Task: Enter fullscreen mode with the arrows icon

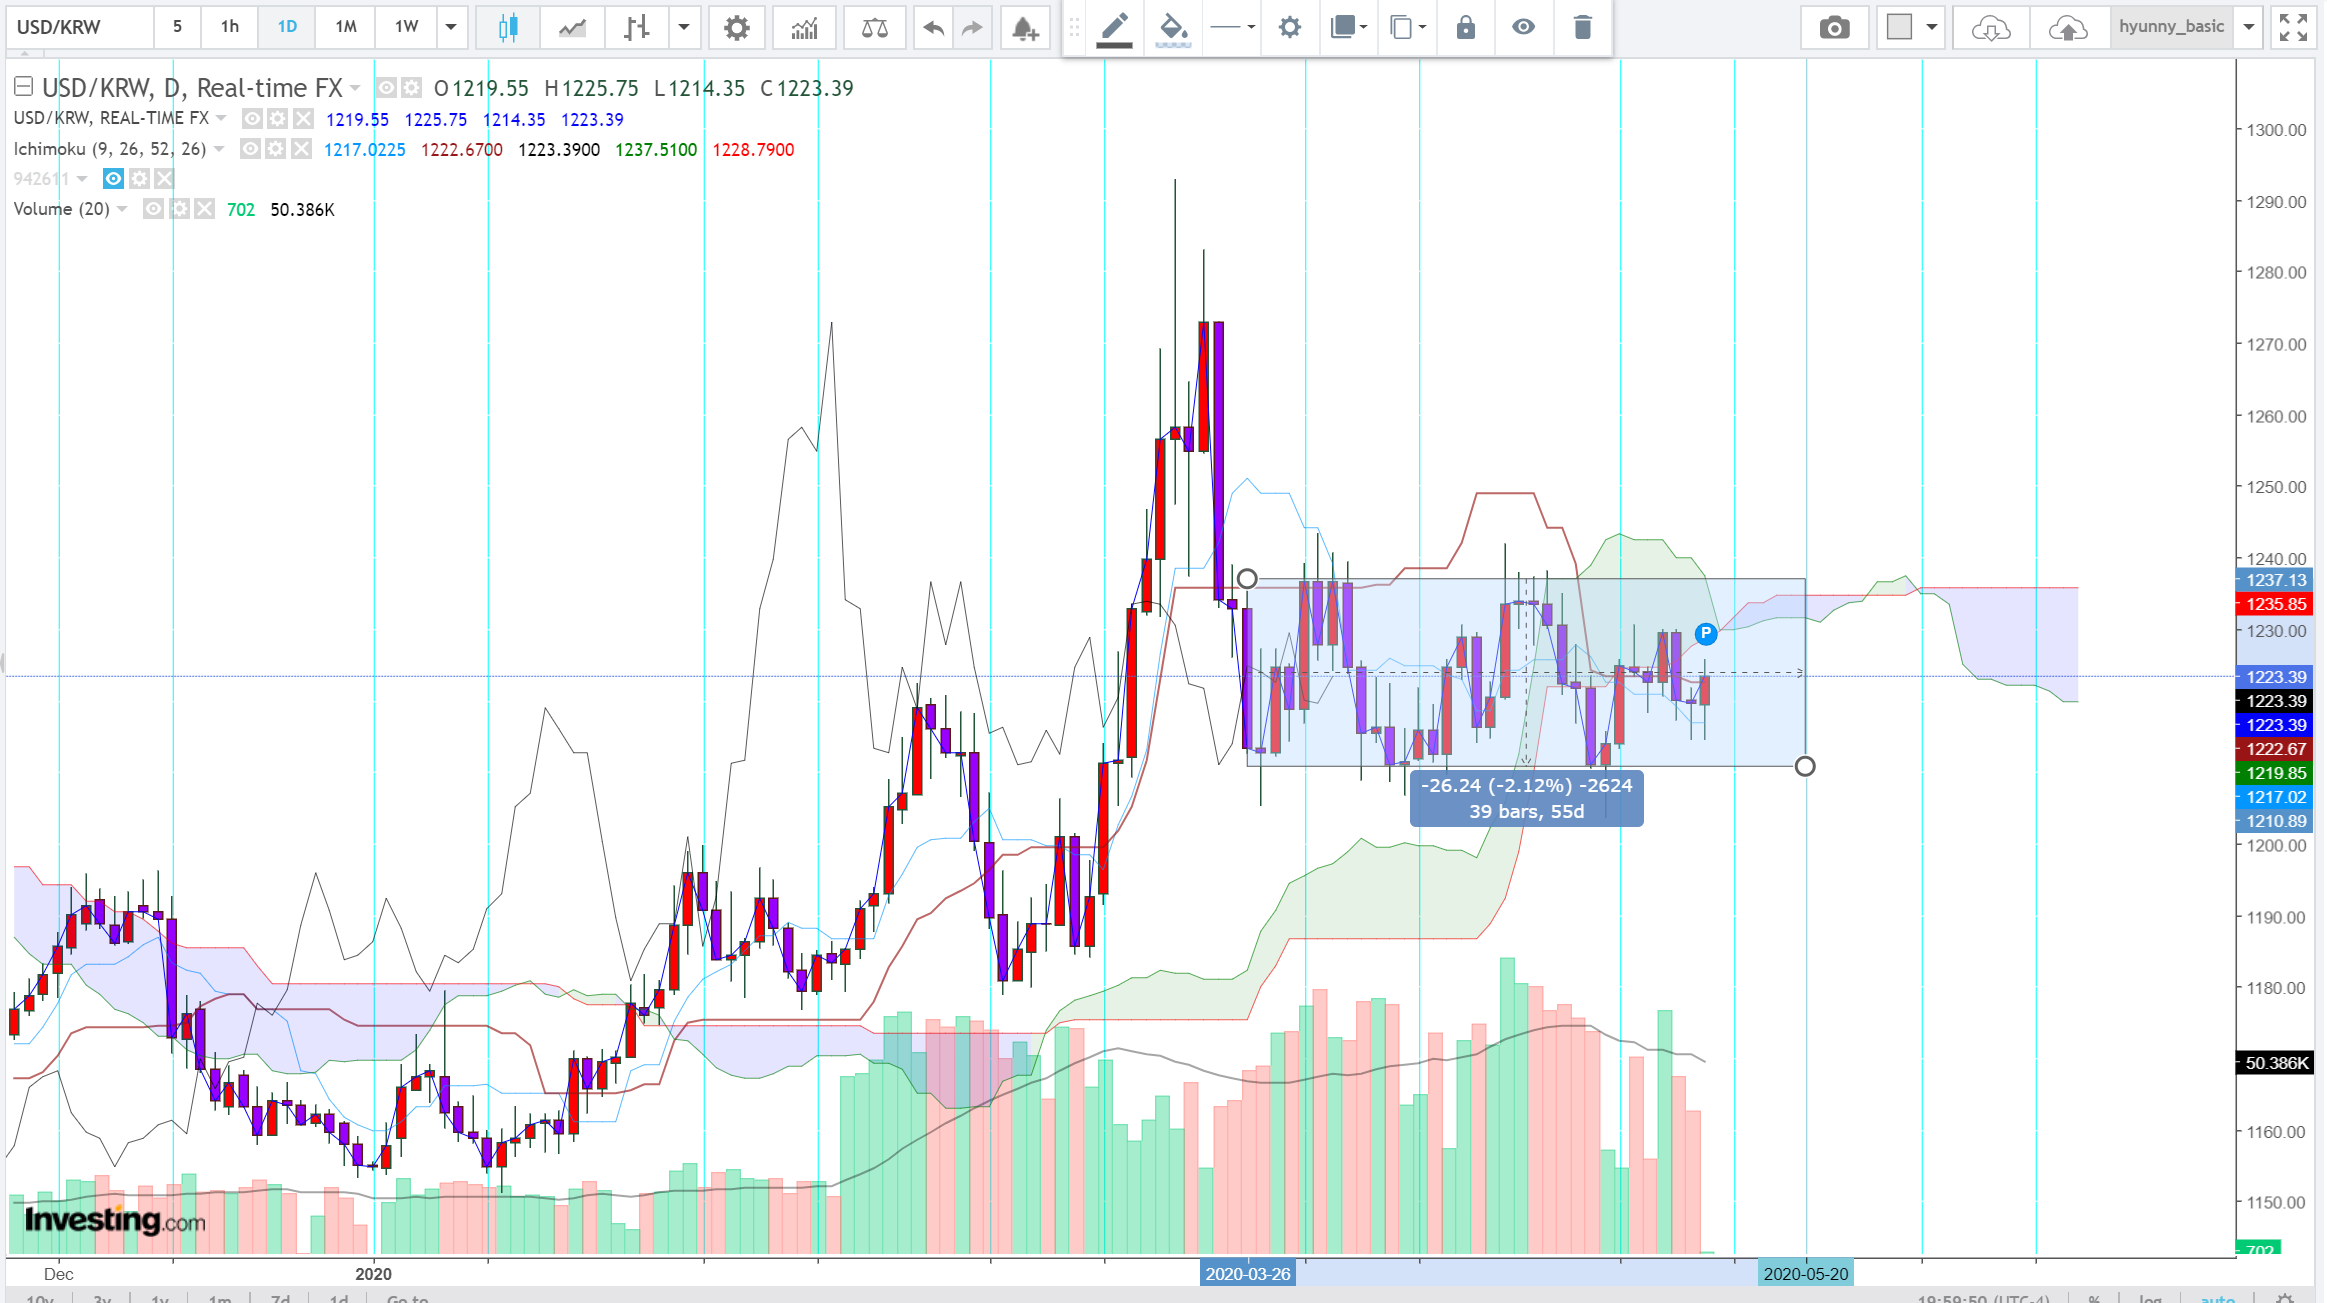Action: 2293,27
